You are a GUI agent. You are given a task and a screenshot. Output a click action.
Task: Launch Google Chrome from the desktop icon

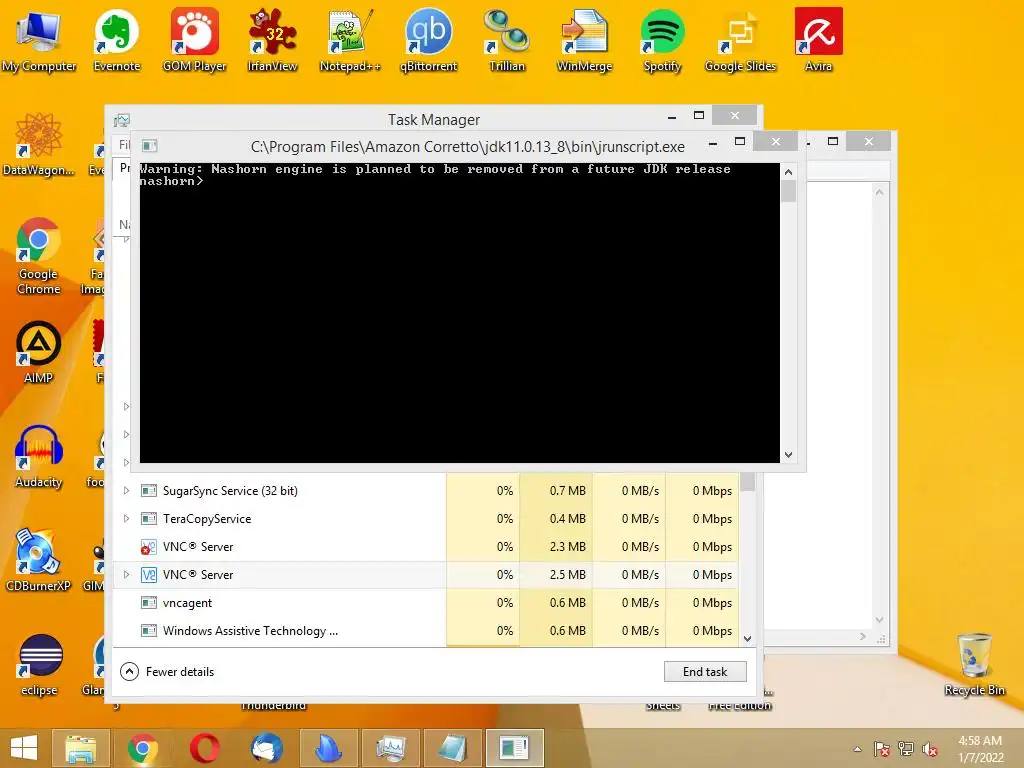pos(39,256)
